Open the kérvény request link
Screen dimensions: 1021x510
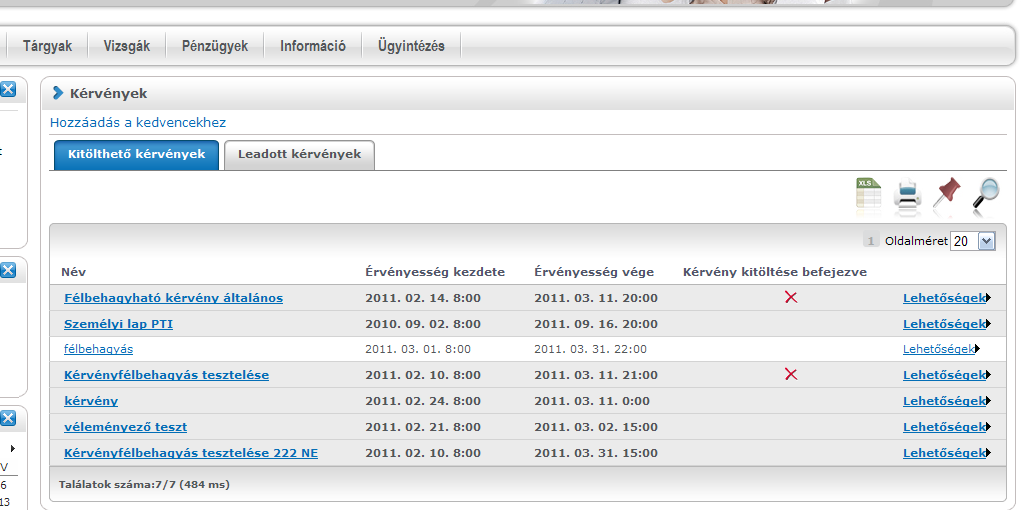pyautogui.click(x=91, y=401)
